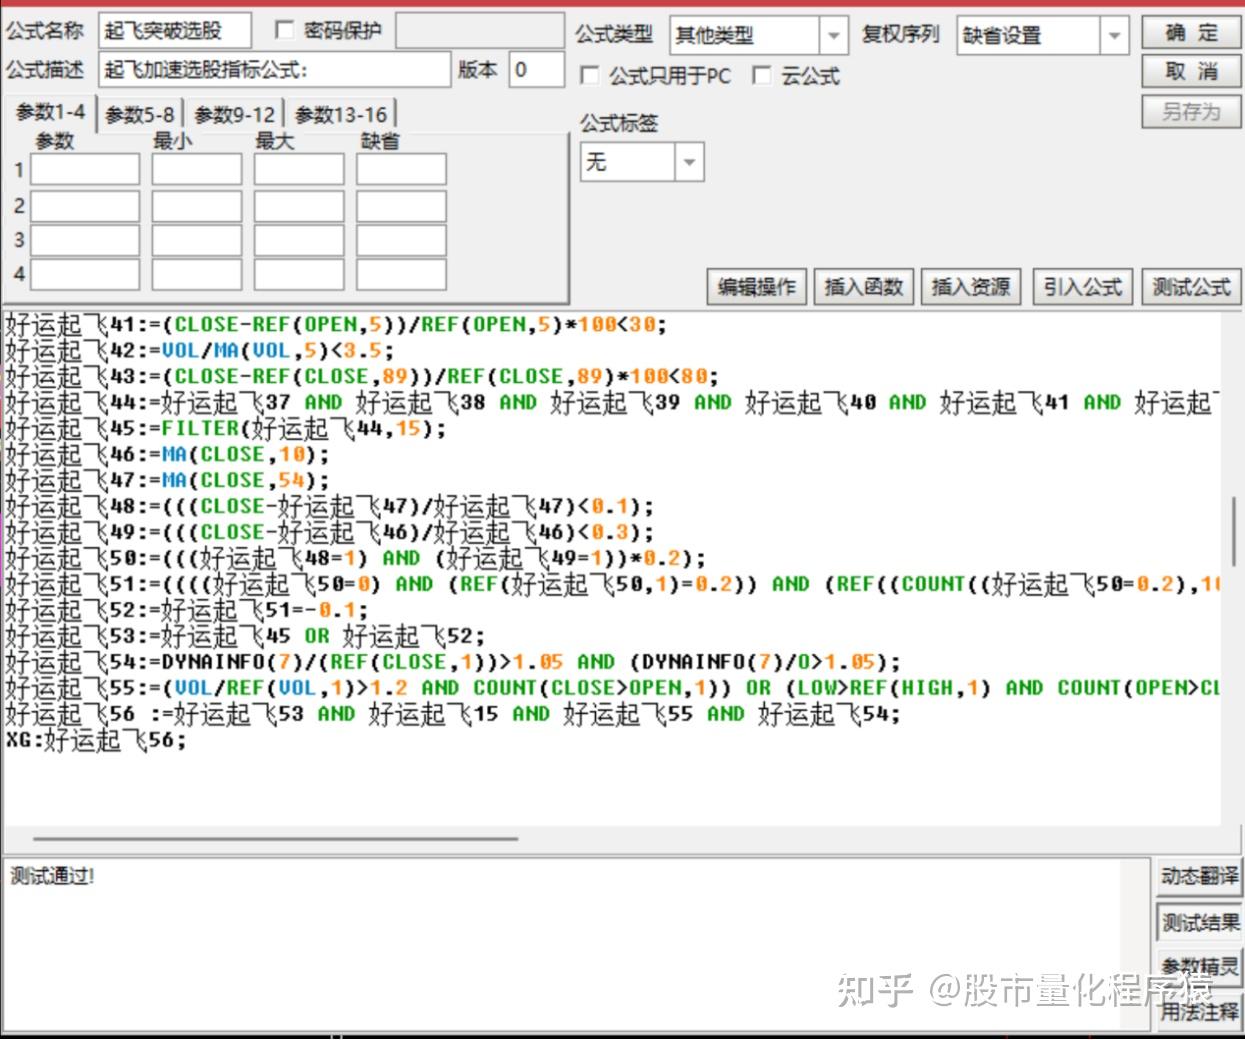Switch to the 参数1-4 tab
The height and width of the screenshot is (1040, 1245).
(x=50, y=113)
